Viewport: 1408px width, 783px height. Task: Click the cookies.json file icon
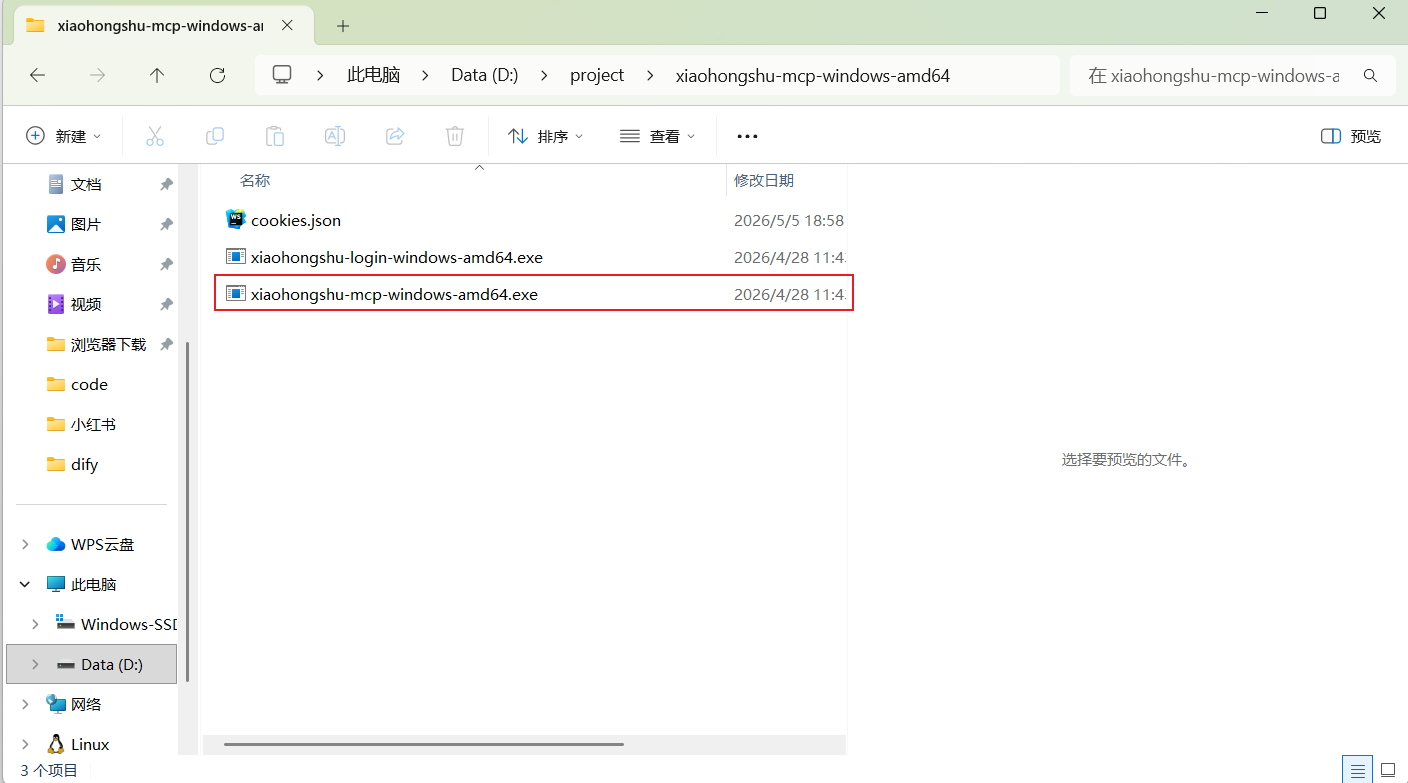[236, 220]
